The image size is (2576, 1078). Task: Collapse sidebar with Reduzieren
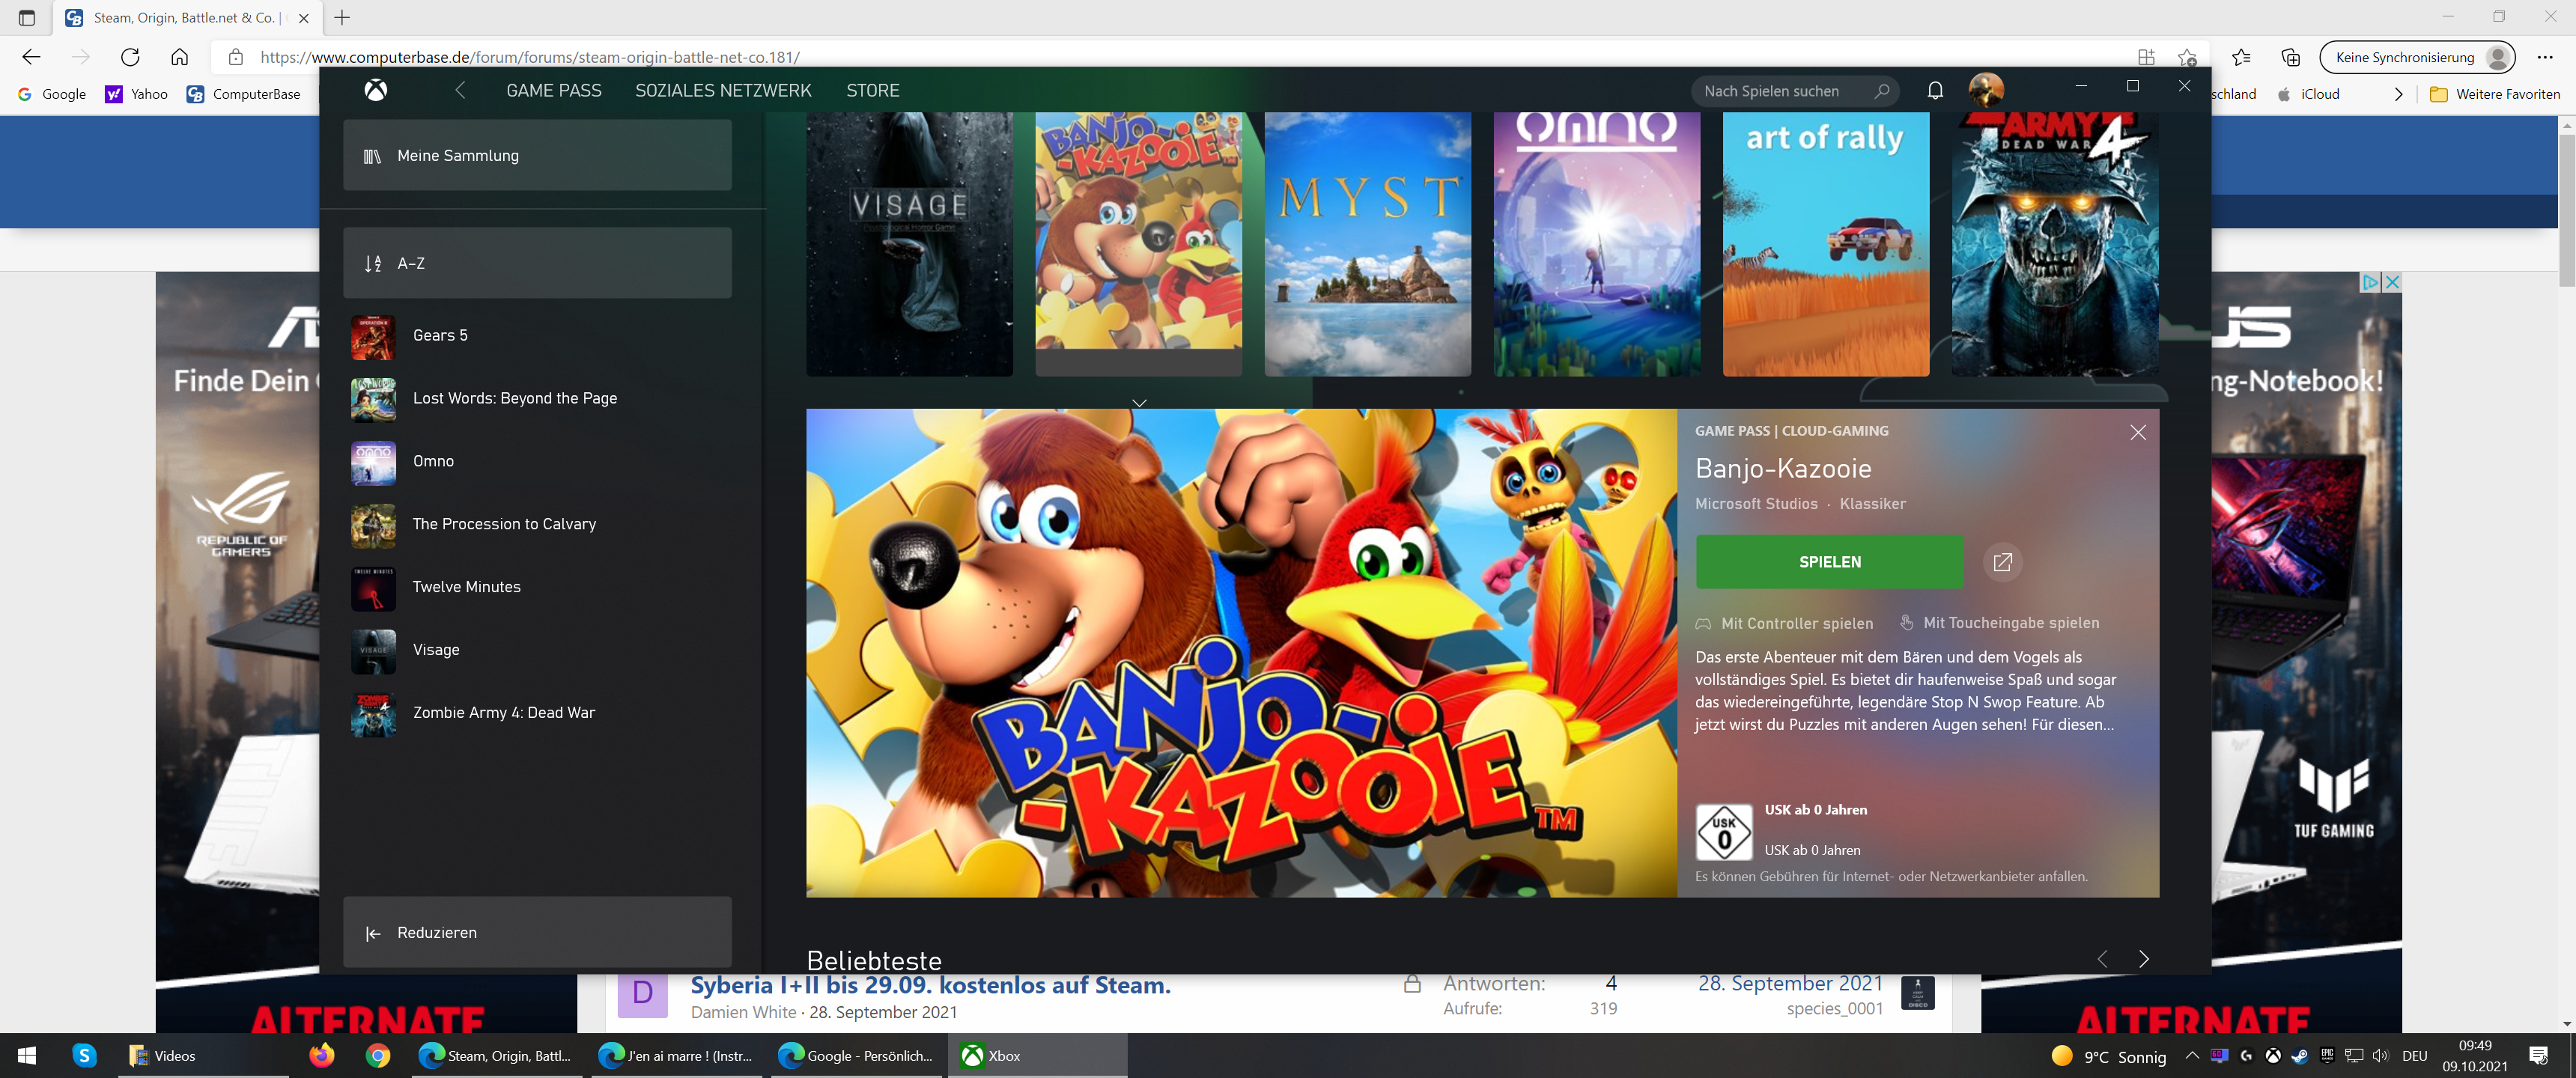click(x=537, y=932)
